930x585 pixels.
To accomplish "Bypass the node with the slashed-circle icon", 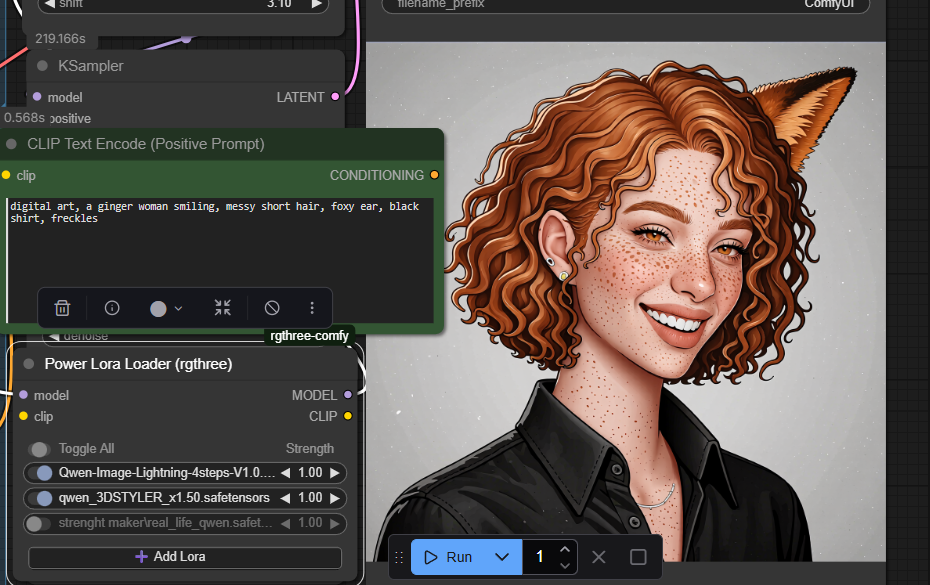I will click(272, 308).
